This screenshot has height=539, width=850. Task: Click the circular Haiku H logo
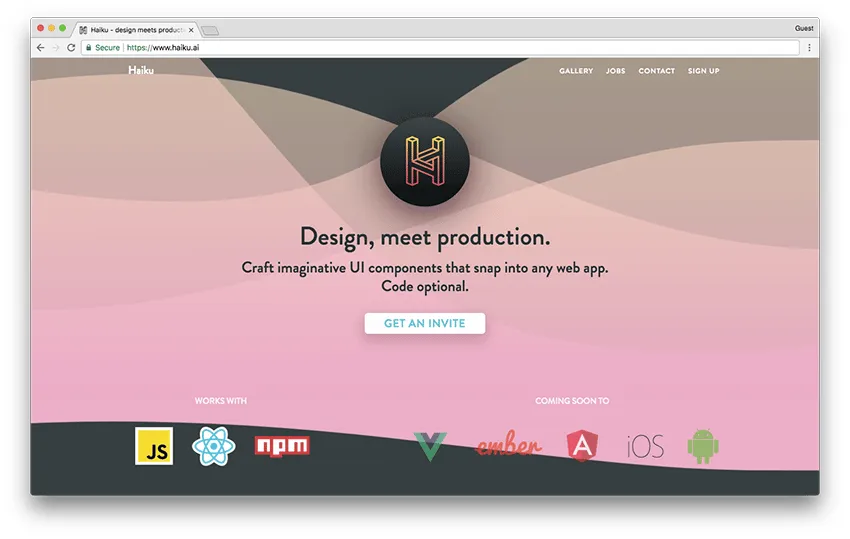pos(424,161)
